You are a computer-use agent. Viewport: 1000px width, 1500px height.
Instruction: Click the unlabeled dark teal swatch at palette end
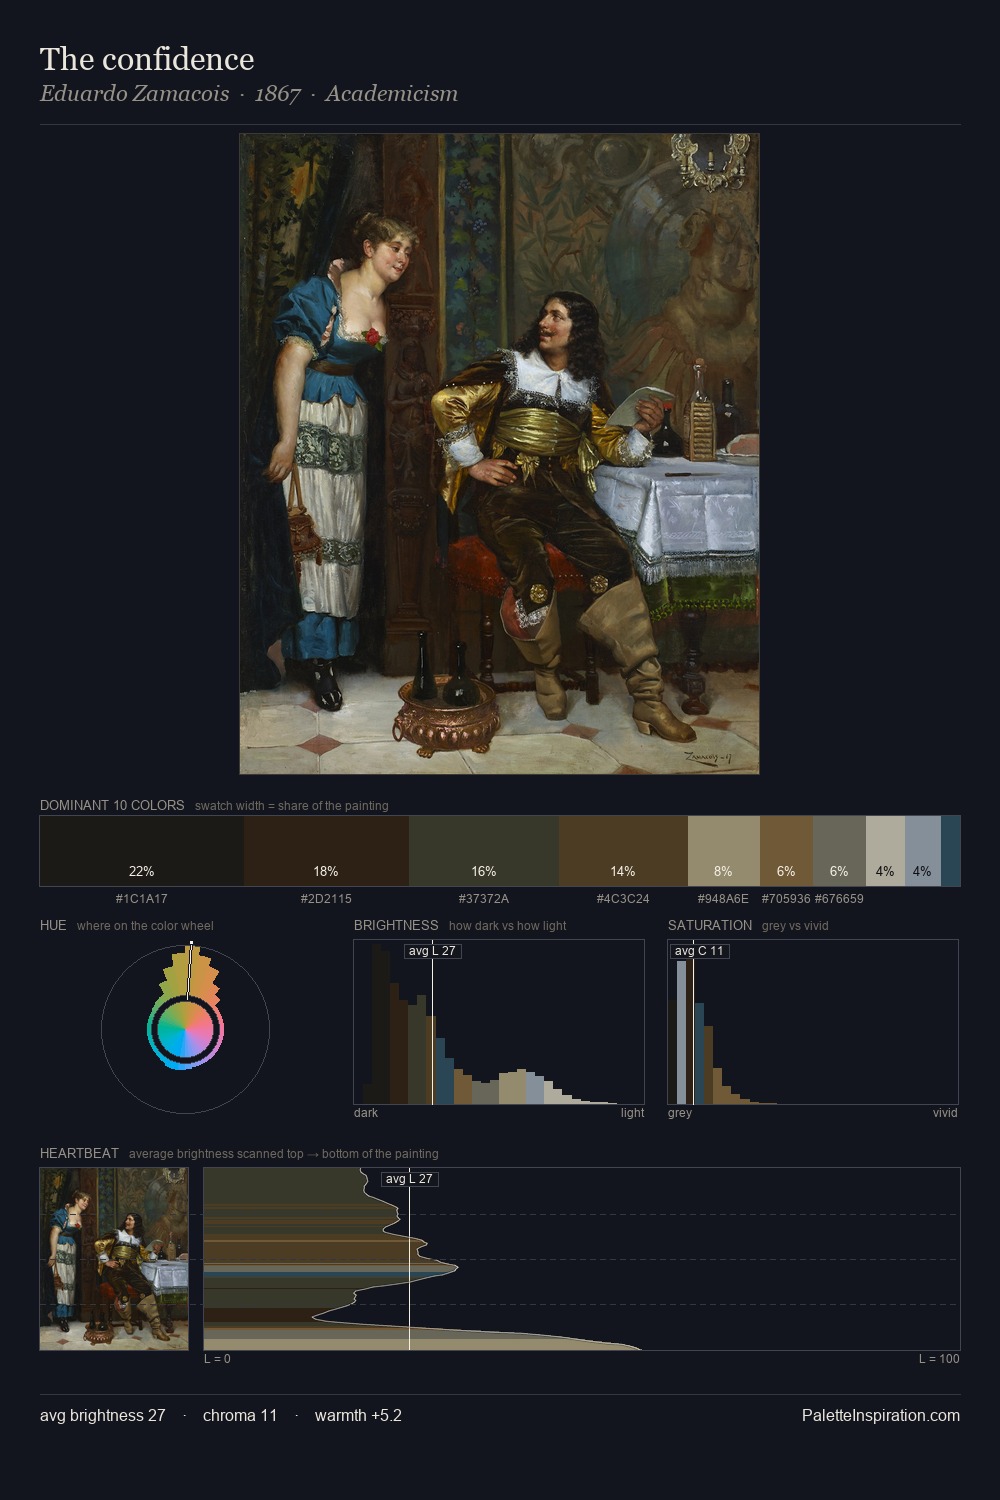(x=951, y=851)
